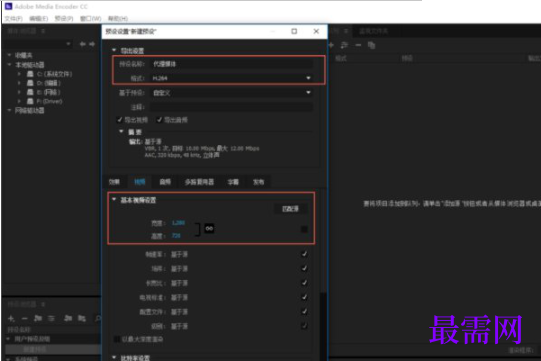Click the width value 1,280
The image size is (541, 361).
[x=178, y=223]
